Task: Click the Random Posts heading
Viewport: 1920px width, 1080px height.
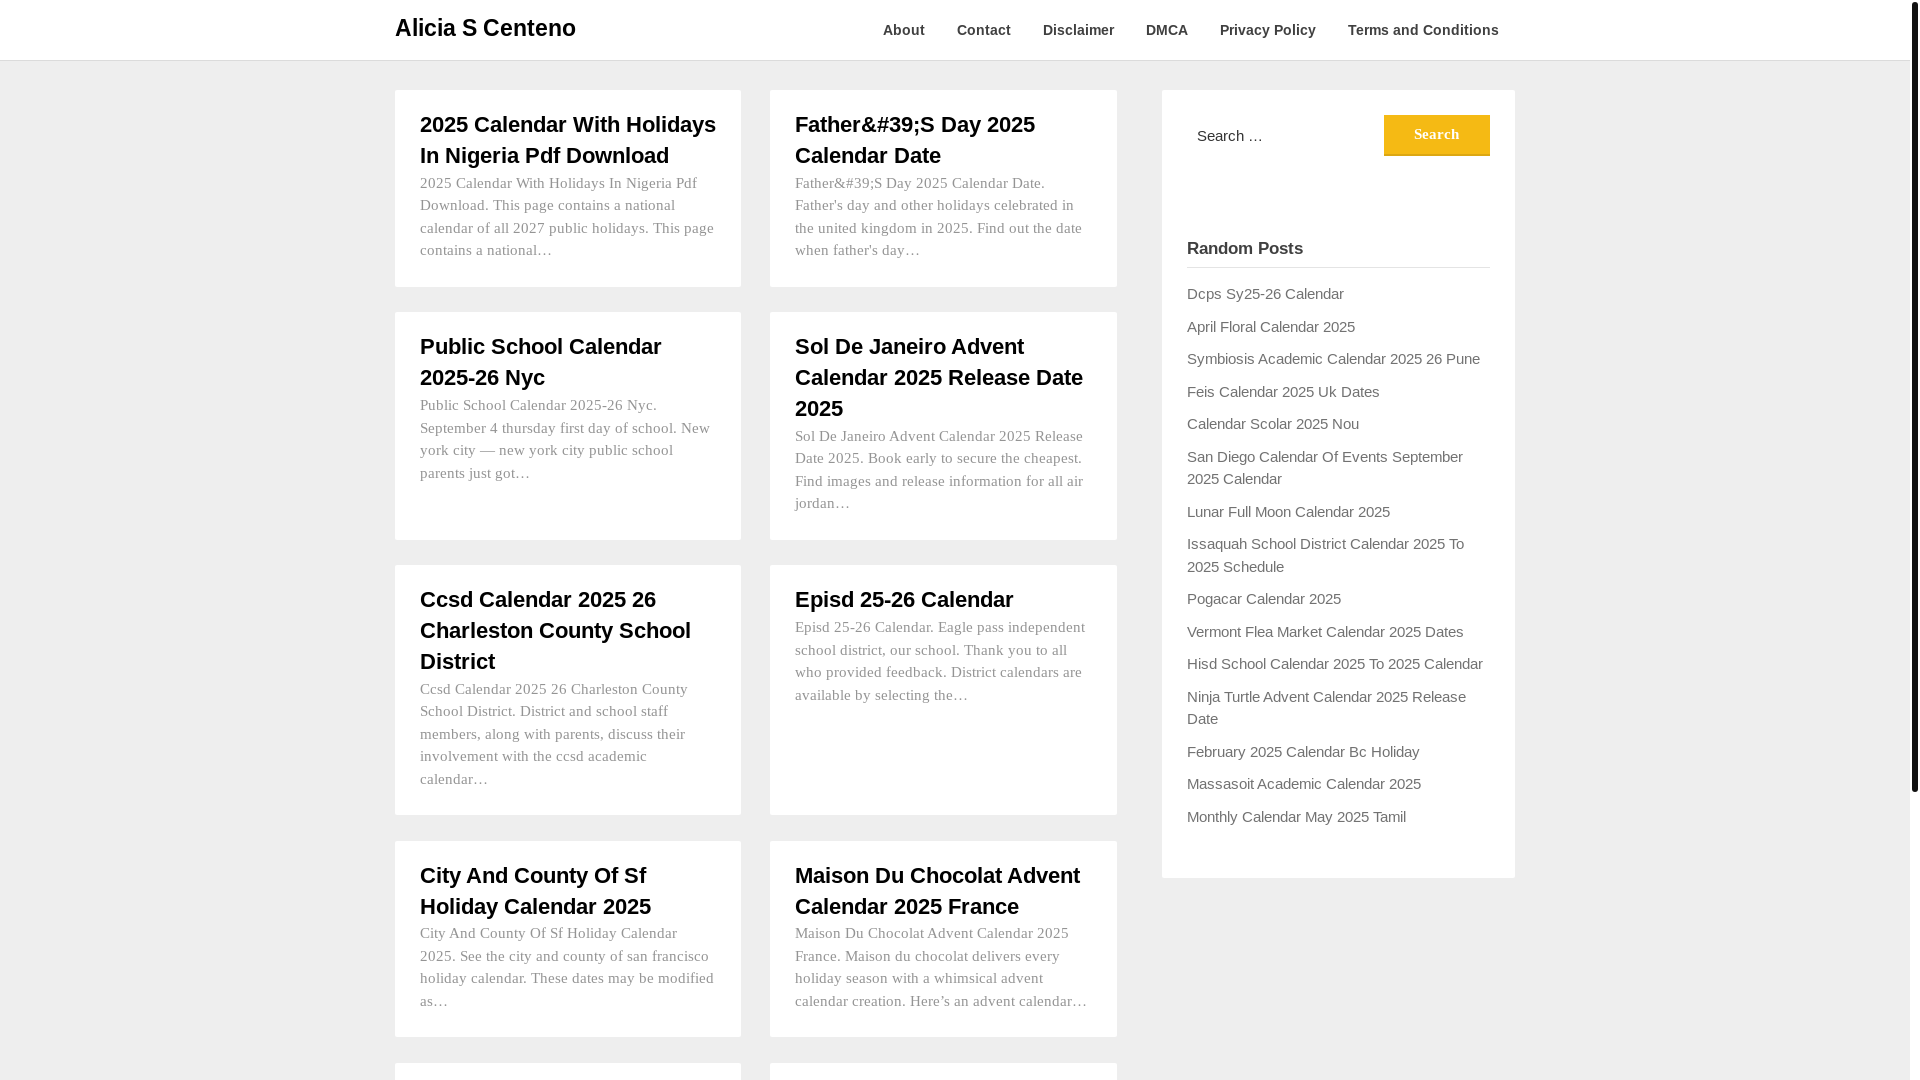Action: point(1245,248)
